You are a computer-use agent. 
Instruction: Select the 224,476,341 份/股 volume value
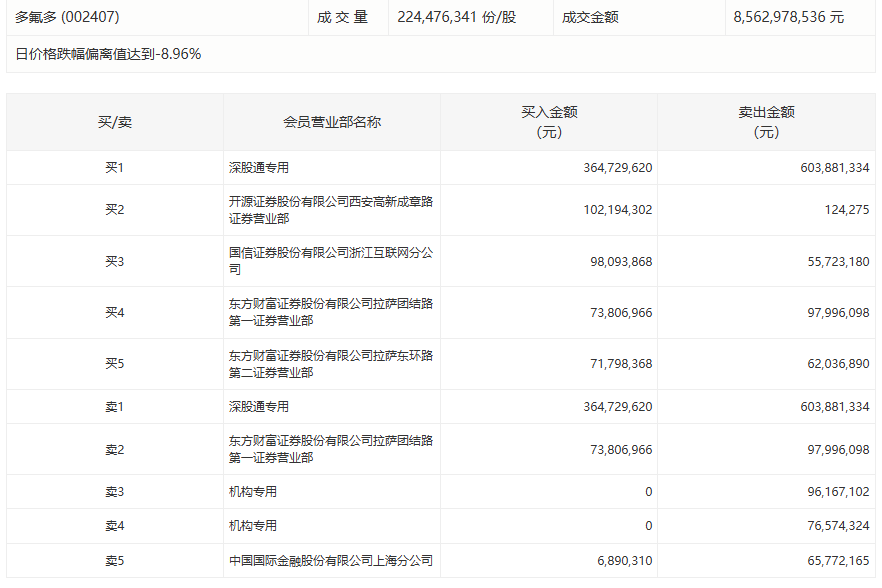click(456, 17)
